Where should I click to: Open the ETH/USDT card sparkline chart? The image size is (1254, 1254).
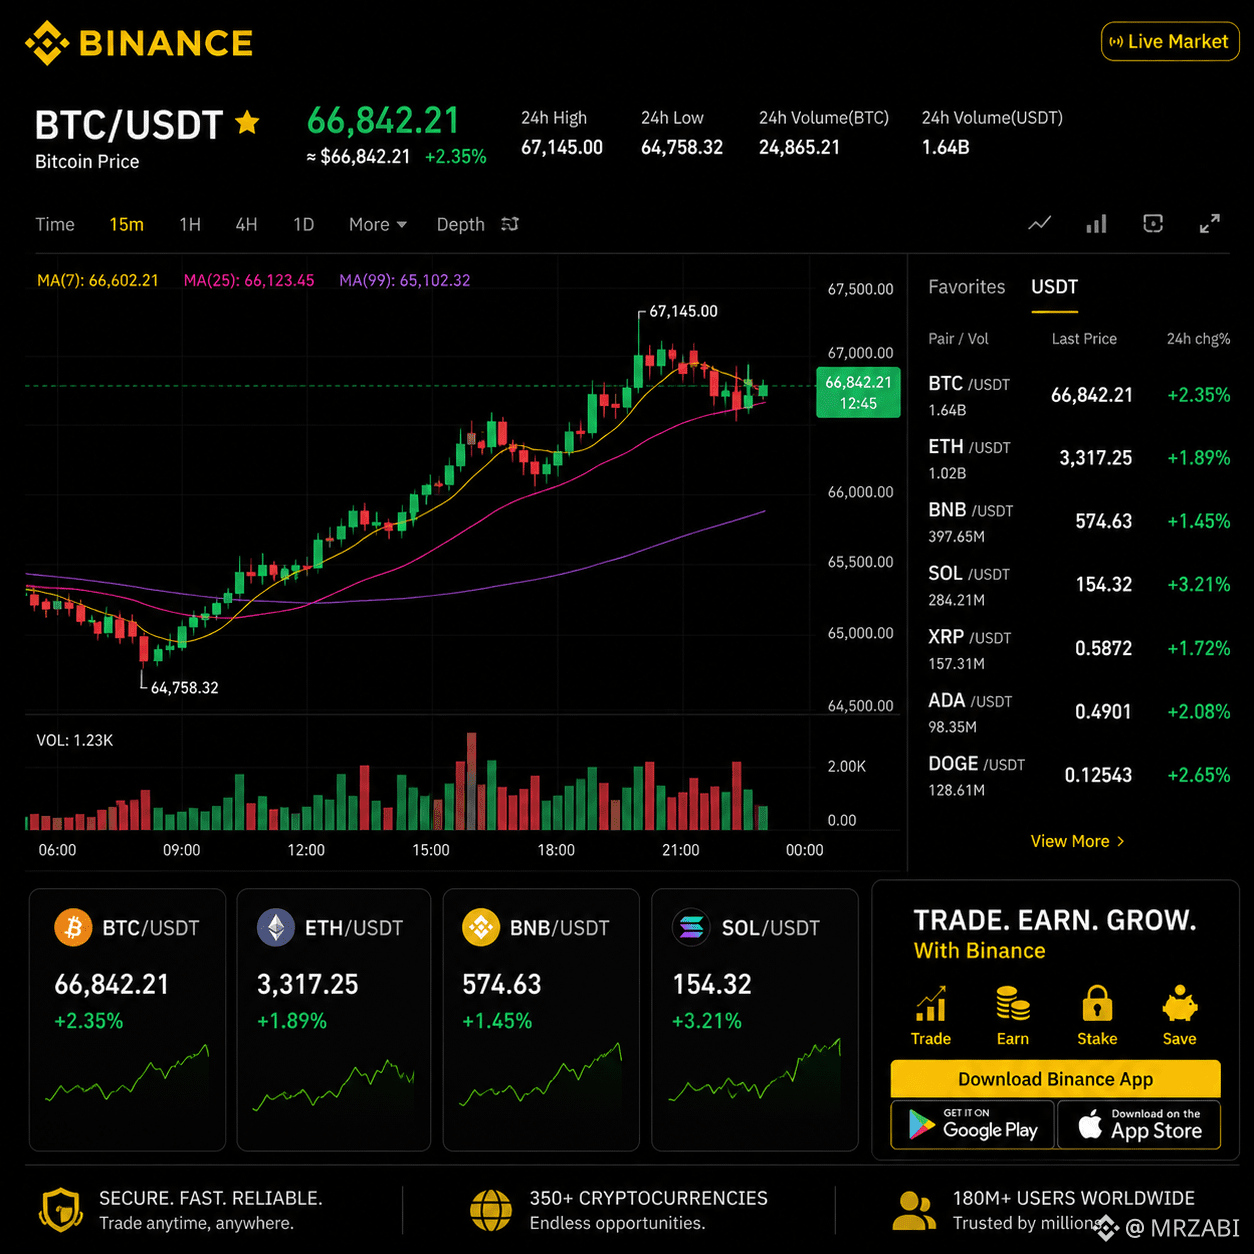[333, 1085]
